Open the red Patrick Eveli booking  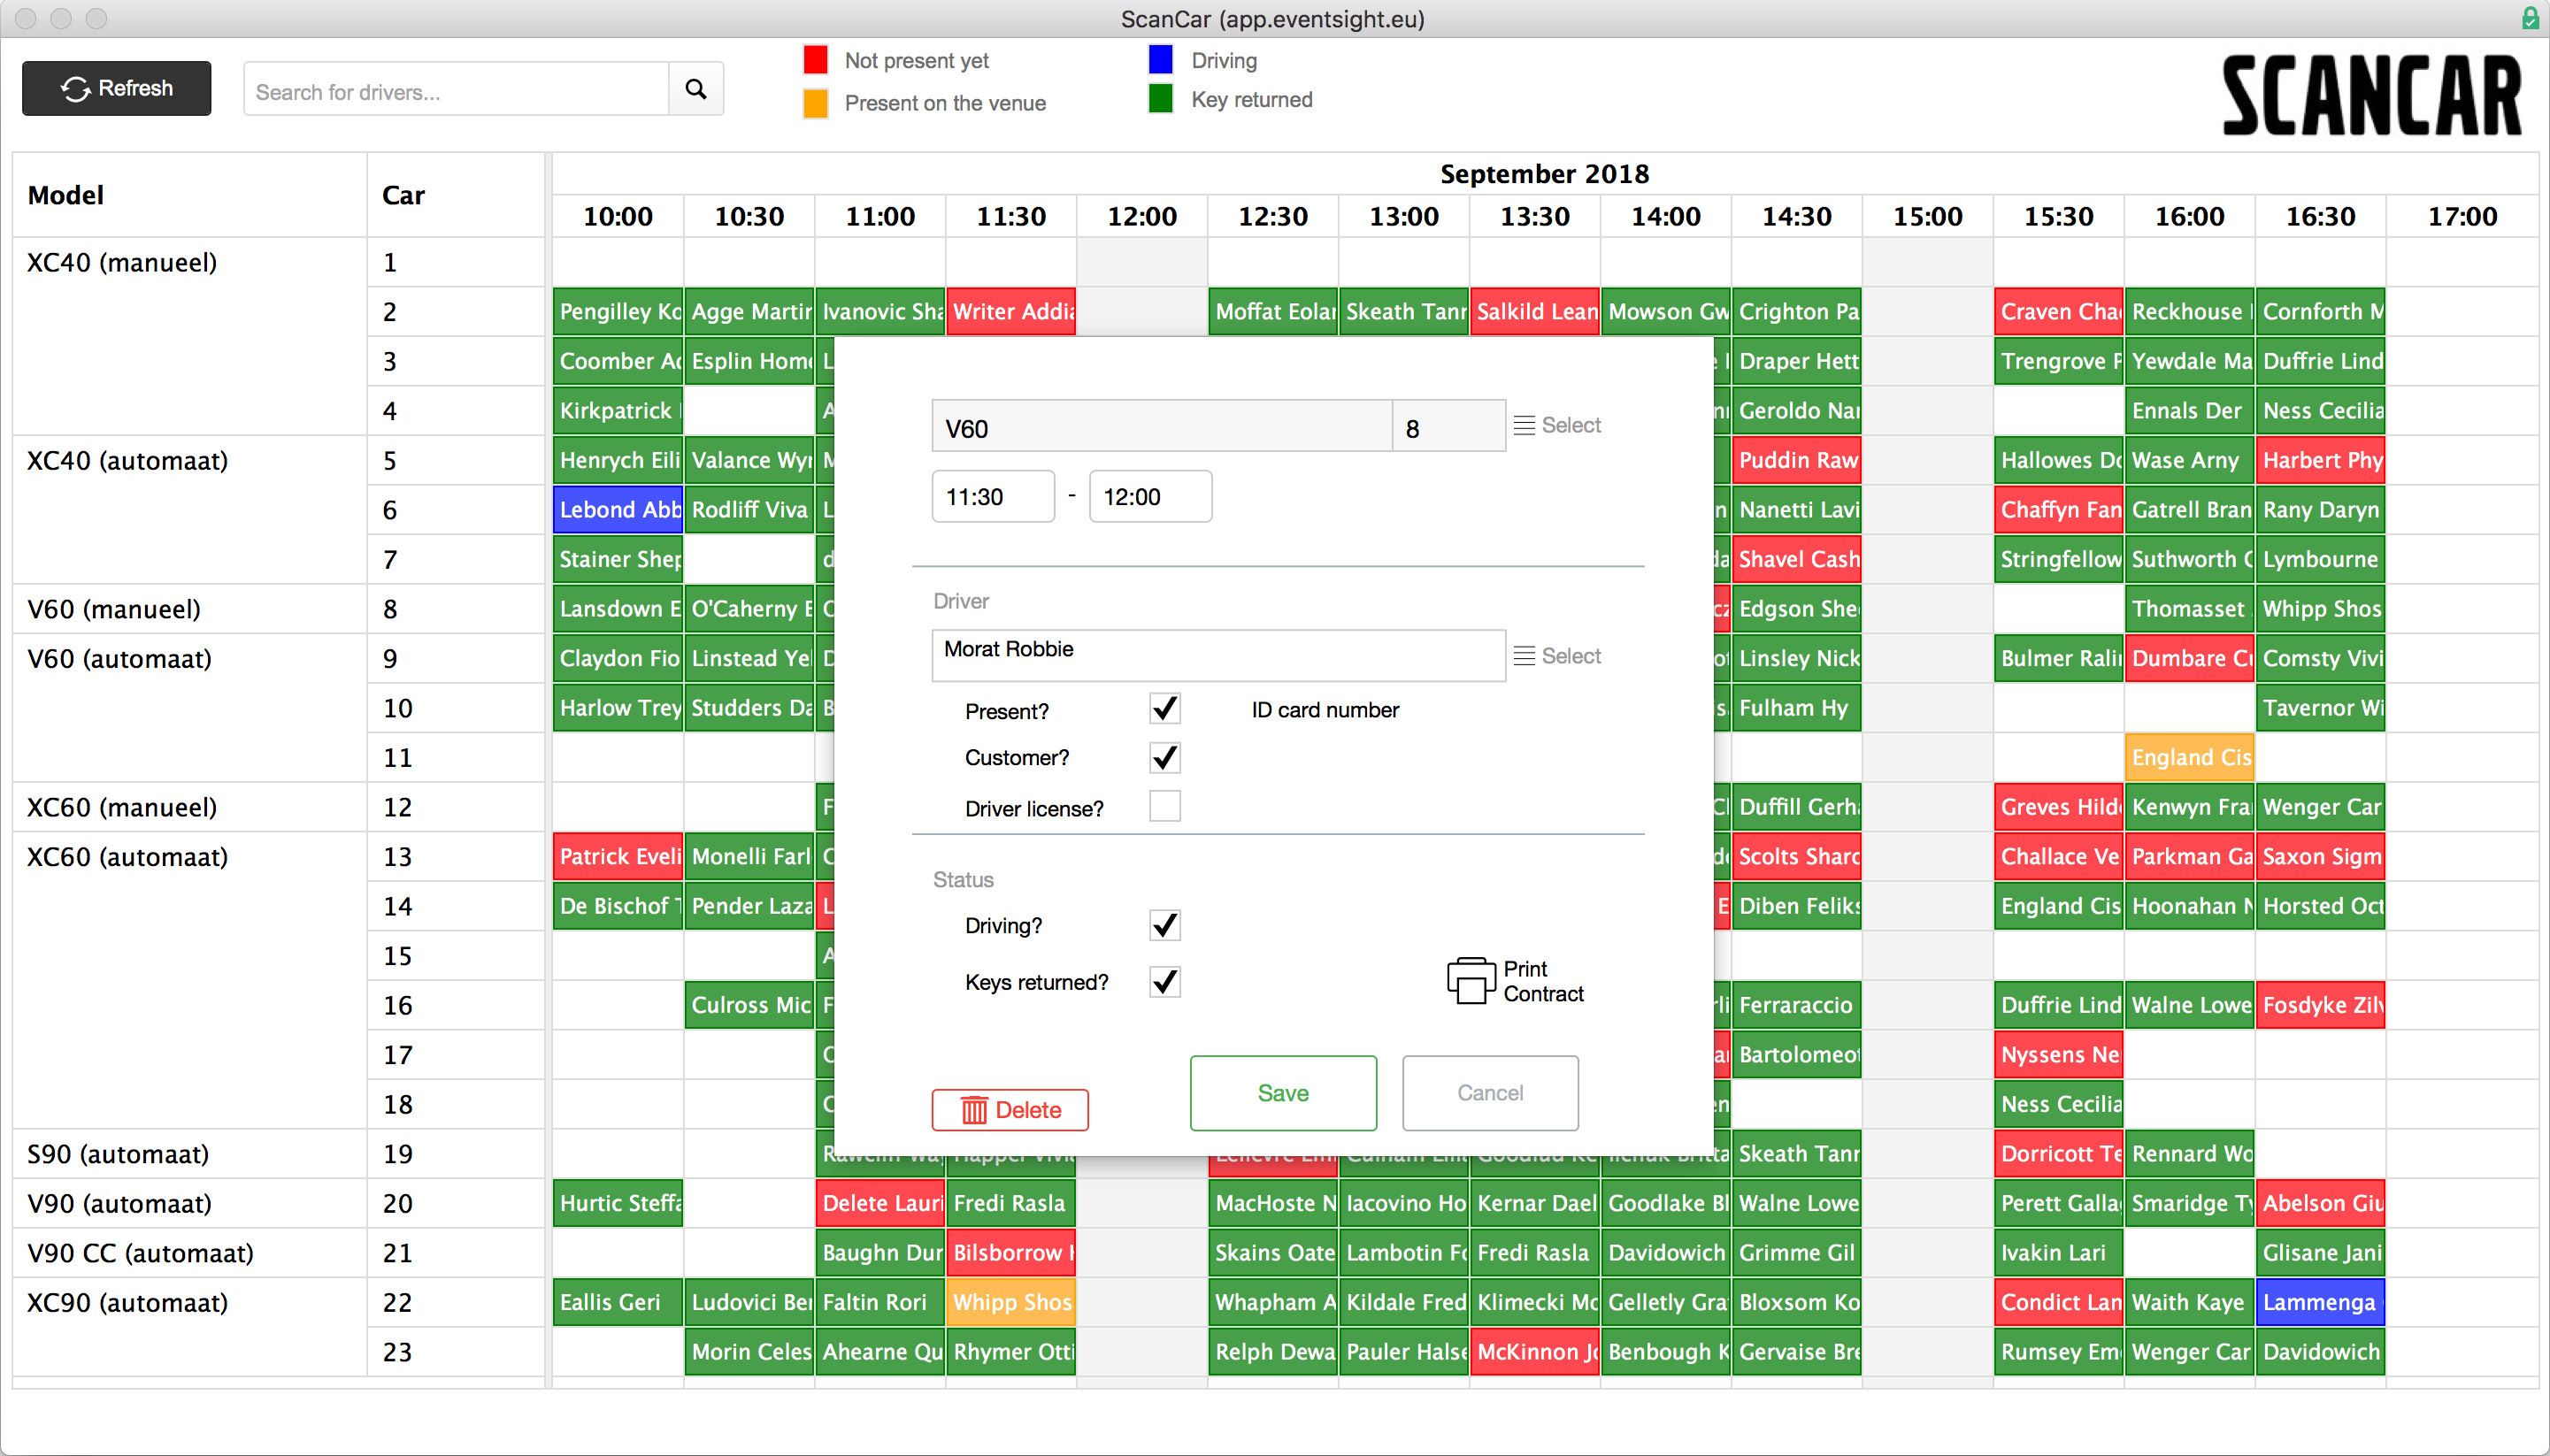point(618,856)
